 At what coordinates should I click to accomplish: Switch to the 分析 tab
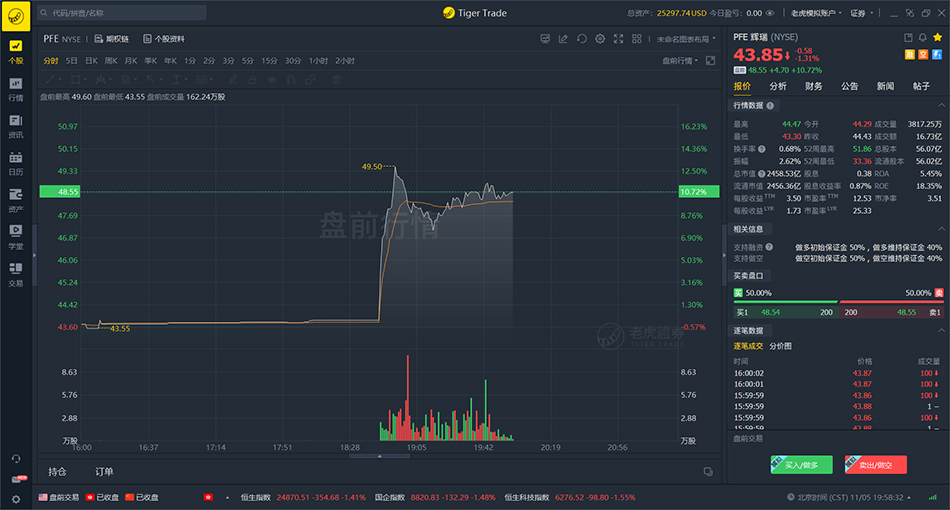[778, 86]
